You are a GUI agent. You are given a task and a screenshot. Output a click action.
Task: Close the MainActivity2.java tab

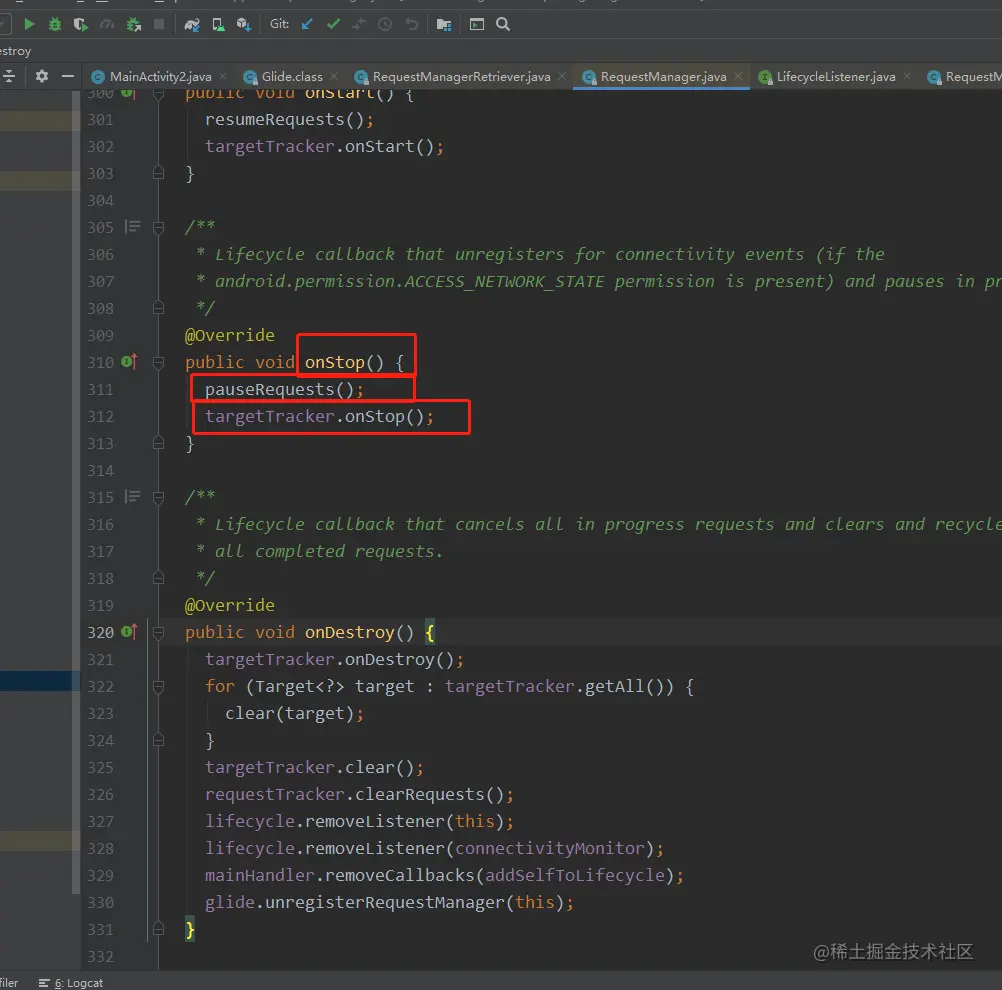[223, 76]
